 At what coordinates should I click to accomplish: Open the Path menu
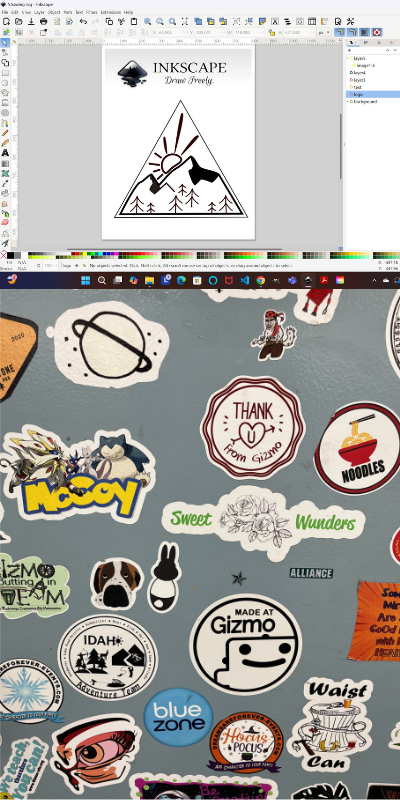(68, 12)
